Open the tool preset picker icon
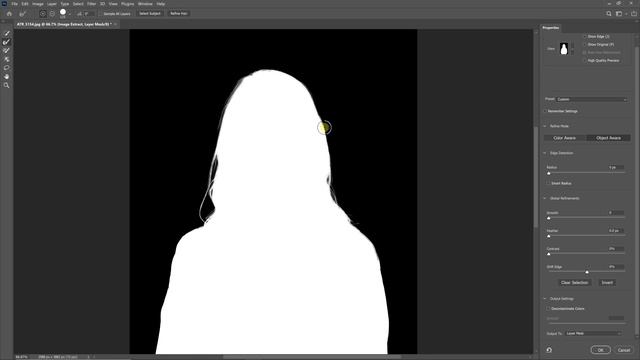Image resolution: width=640 pixels, height=360 pixels. point(22,13)
